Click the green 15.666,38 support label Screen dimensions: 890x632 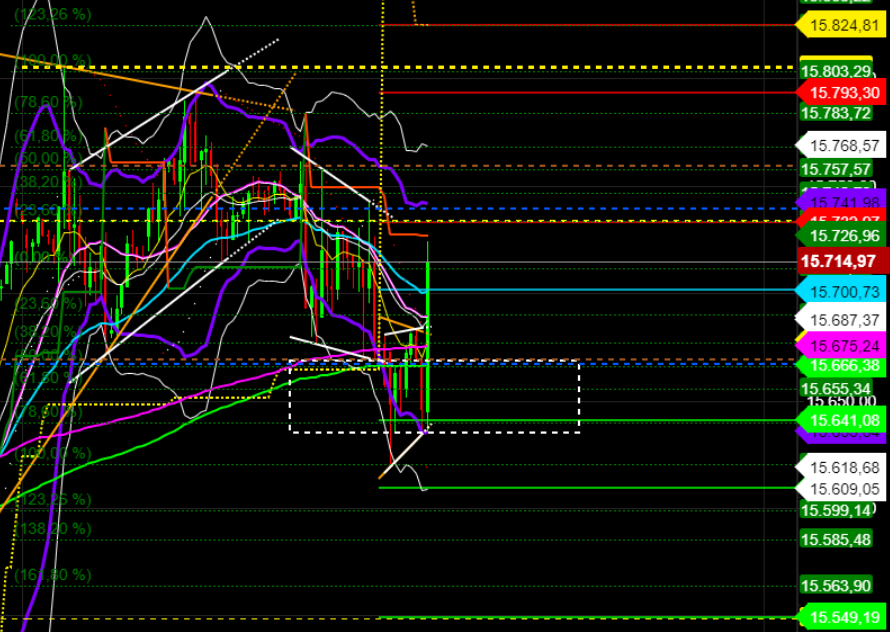[843, 366]
